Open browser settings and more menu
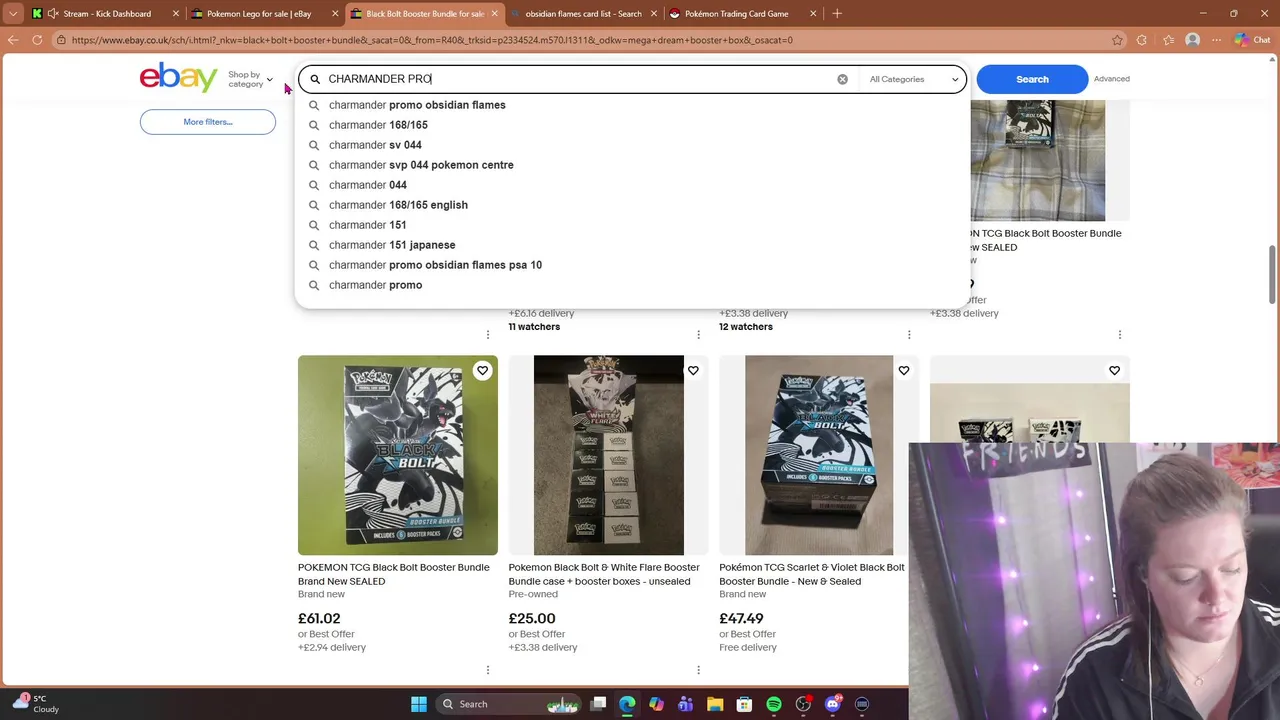The width and height of the screenshot is (1280, 720). coord(1217,40)
